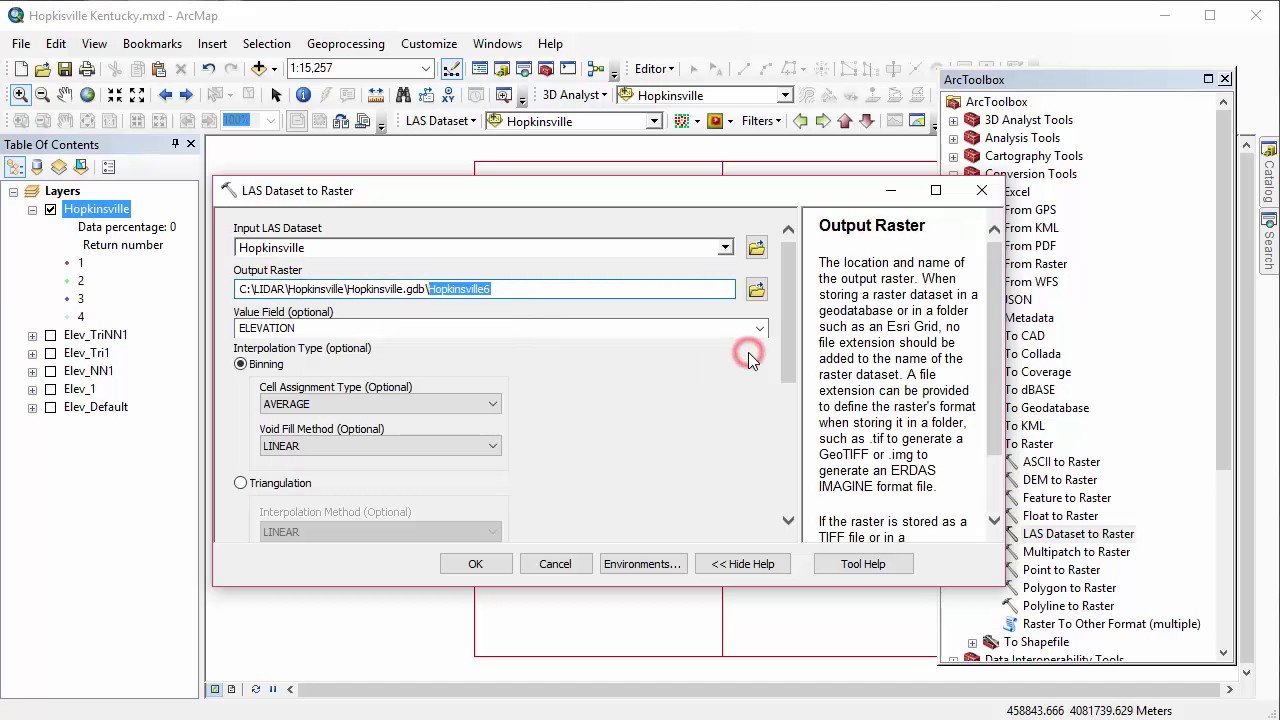
Task: Browse for Output Raster folder icon
Action: point(756,290)
